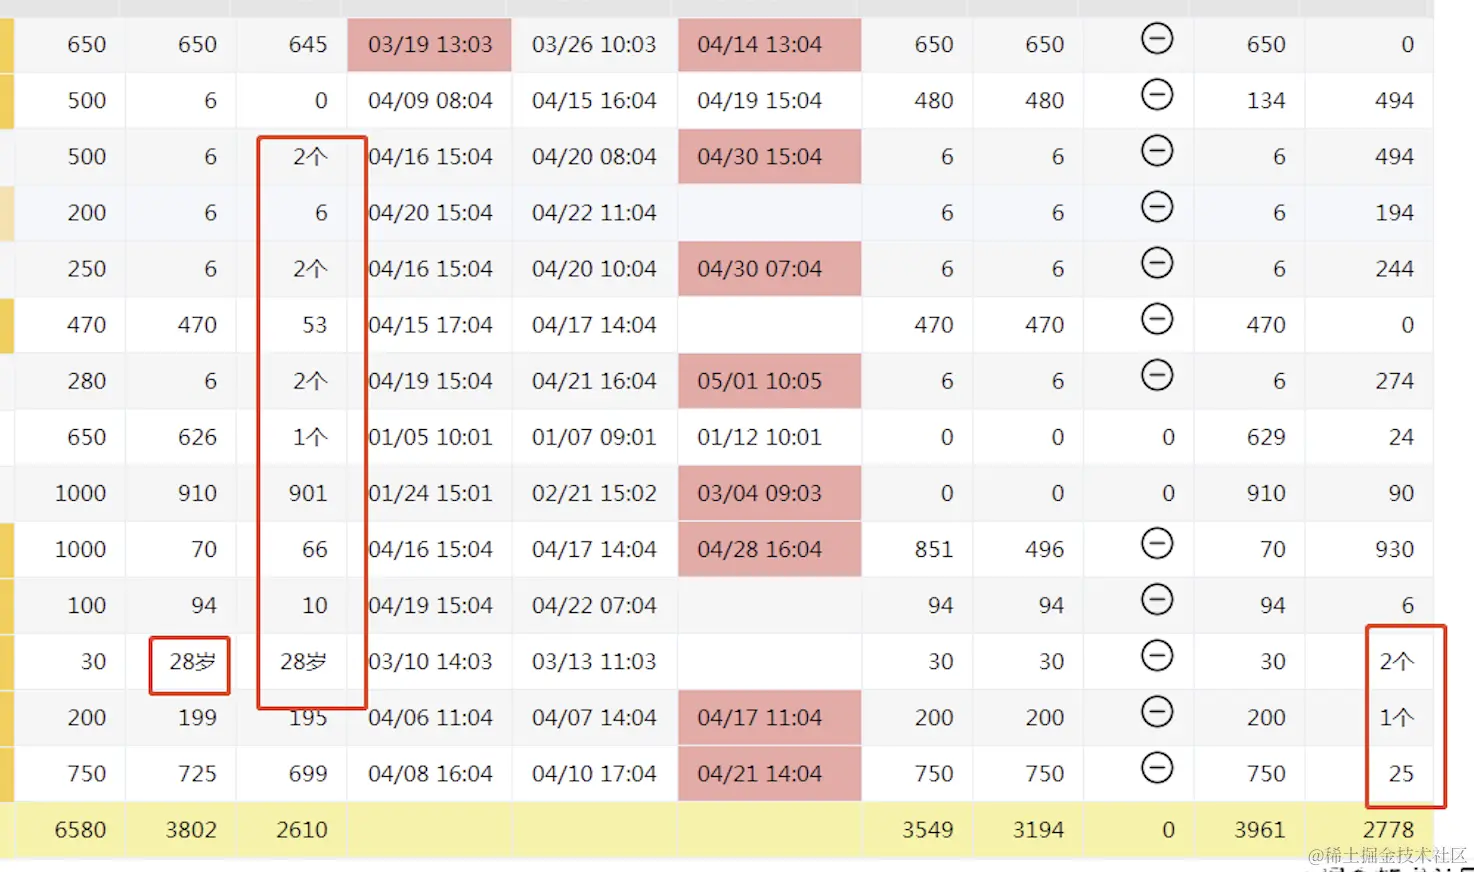Click the 02/21 15:02 date cell
1474x872 pixels.
[x=594, y=493]
